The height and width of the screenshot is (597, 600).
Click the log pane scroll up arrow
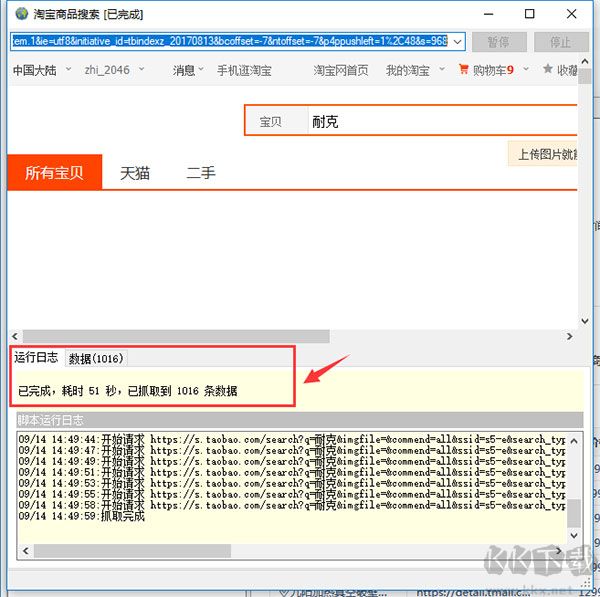pos(574,441)
